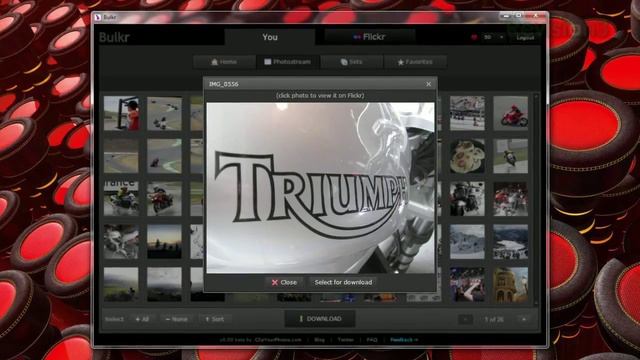Click the page indicator 1 of 26
This screenshot has width=640, height=360.
tap(494, 319)
